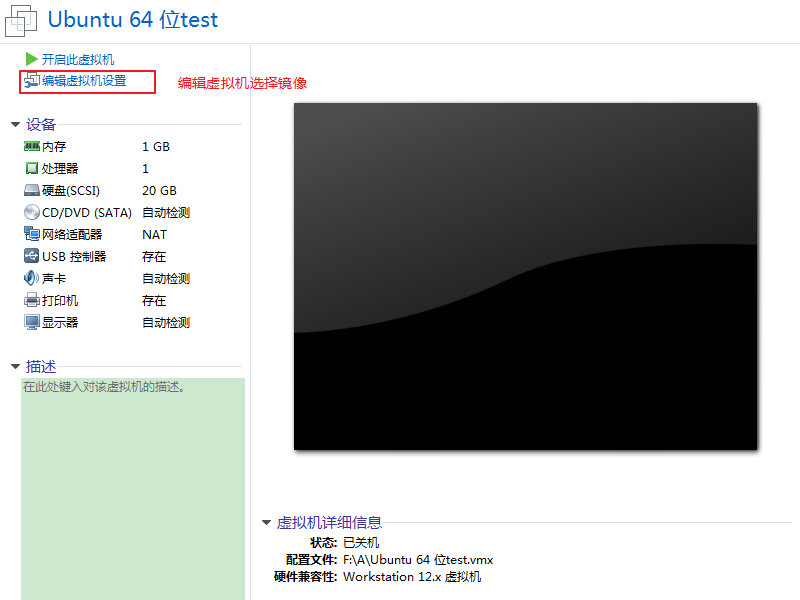Click the green play icon to power on VM

[x=31, y=60]
